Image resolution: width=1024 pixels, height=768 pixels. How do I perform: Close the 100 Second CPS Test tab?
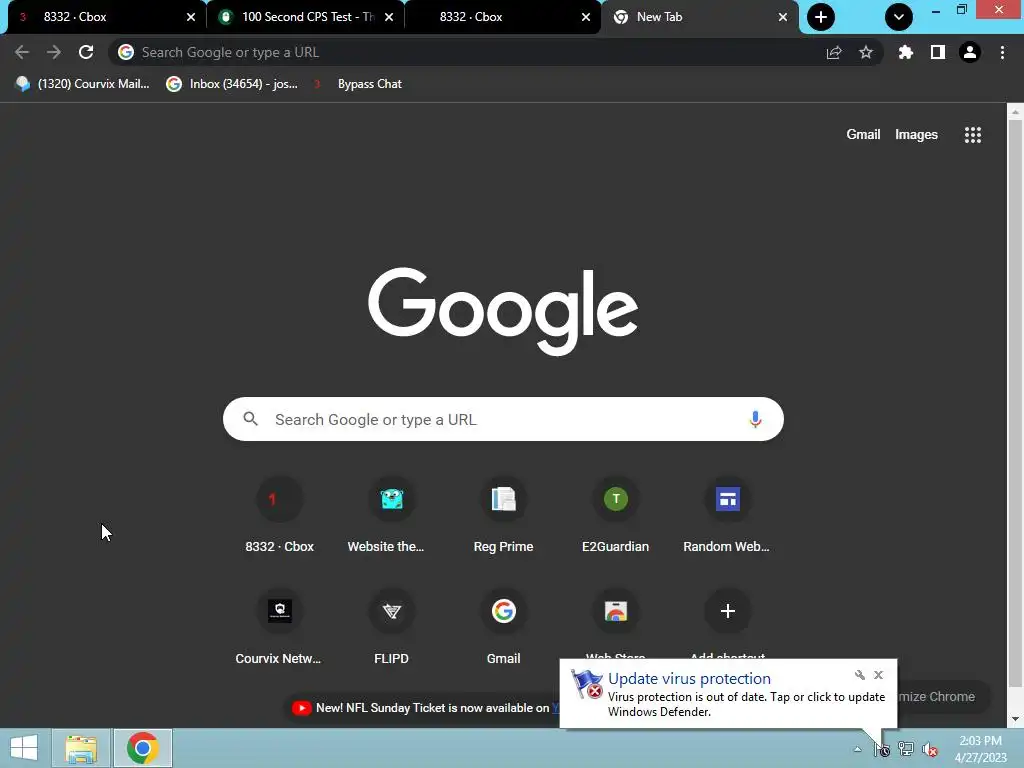click(x=389, y=17)
